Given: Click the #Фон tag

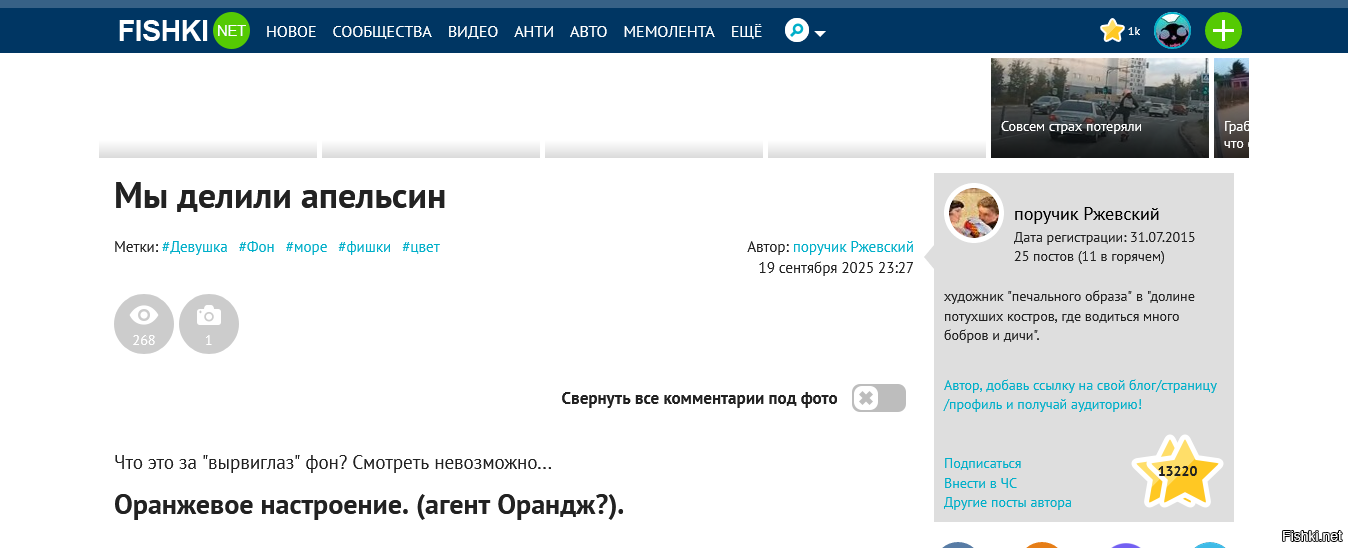Looking at the screenshot, I should click(257, 247).
